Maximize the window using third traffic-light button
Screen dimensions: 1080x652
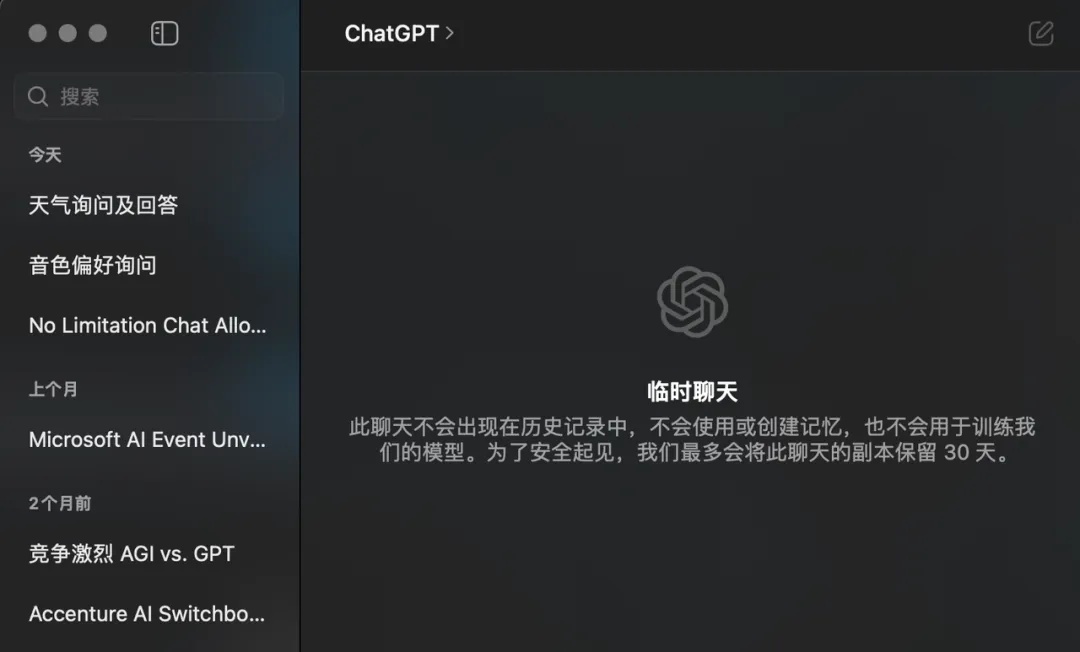[98, 33]
